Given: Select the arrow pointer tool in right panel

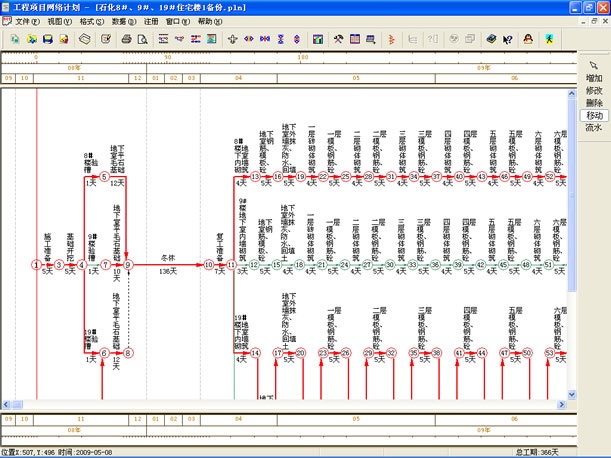Looking at the screenshot, I should 594,64.
